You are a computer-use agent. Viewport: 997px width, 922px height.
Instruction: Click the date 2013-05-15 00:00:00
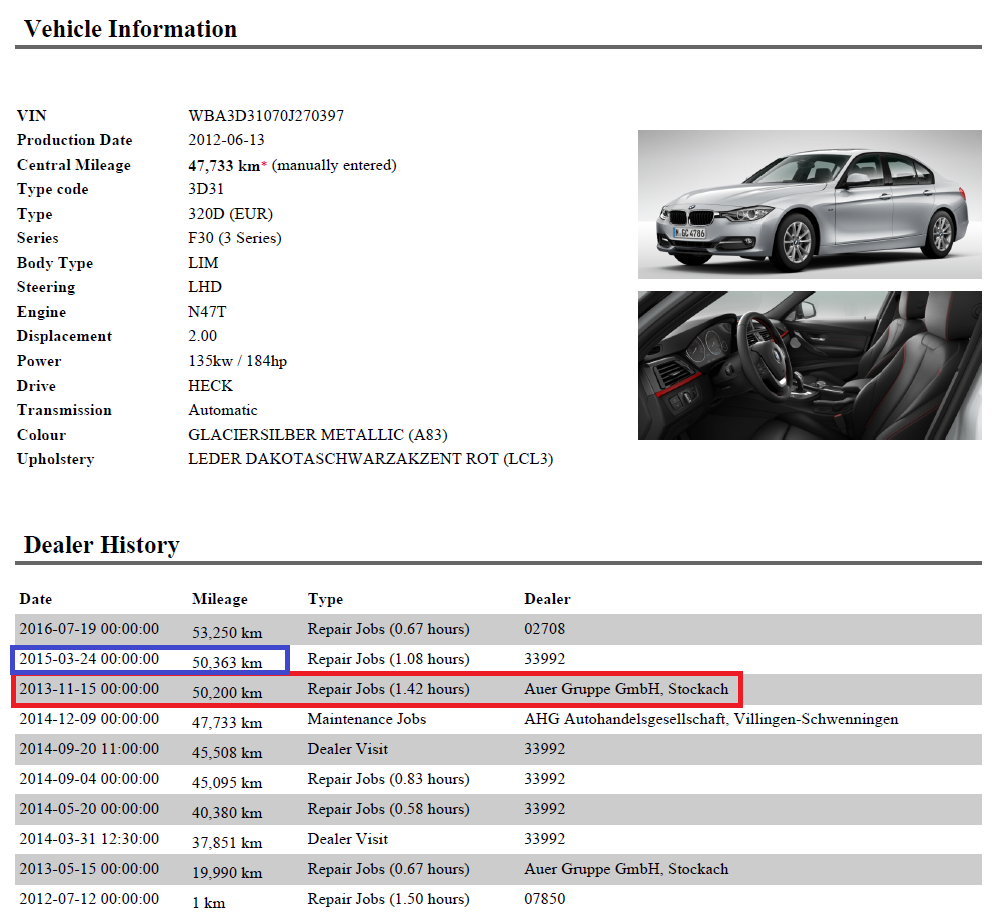89,869
